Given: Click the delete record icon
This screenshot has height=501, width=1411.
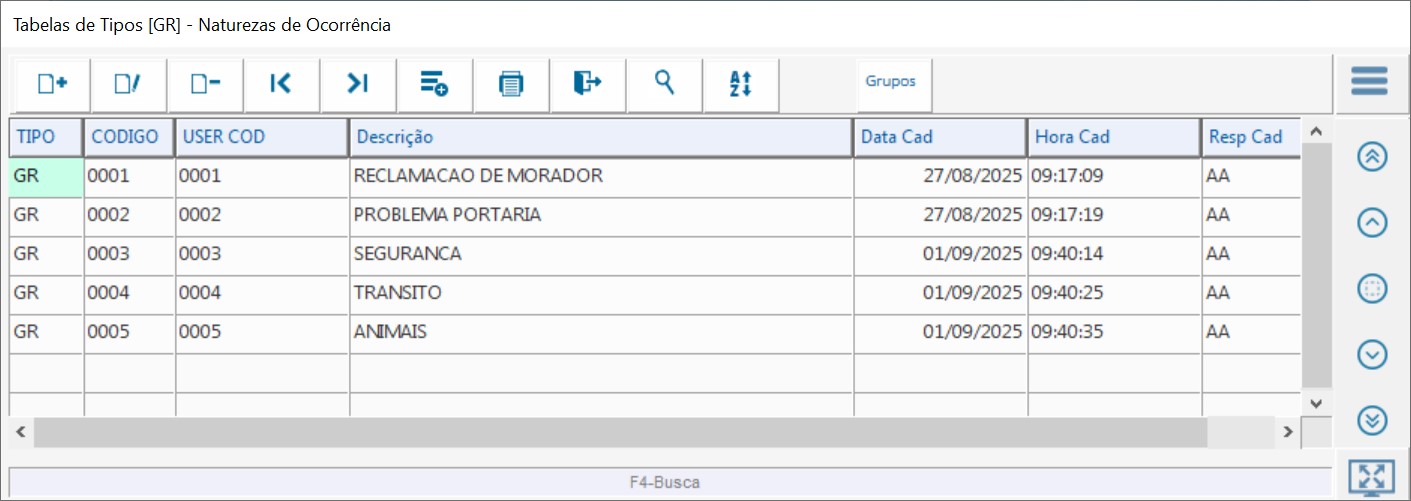Looking at the screenshot, I should (x=205, y=84).
